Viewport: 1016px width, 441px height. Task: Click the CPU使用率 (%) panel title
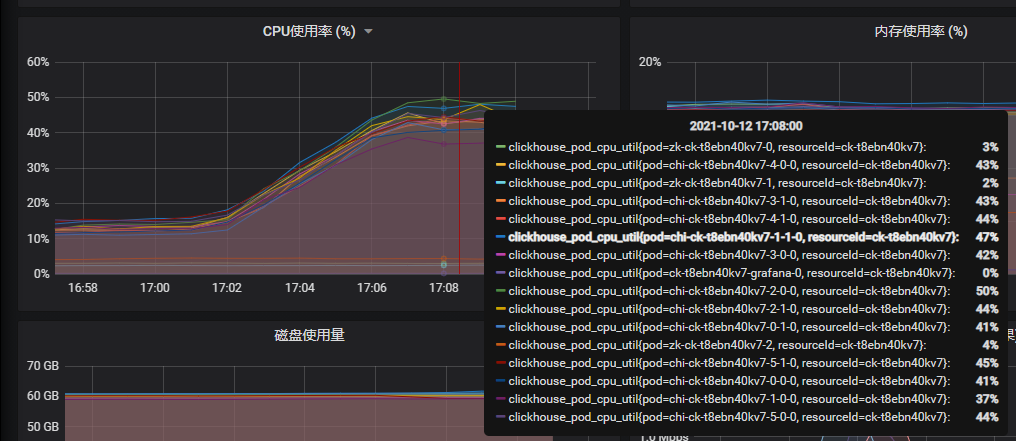(x=309, y=32)
